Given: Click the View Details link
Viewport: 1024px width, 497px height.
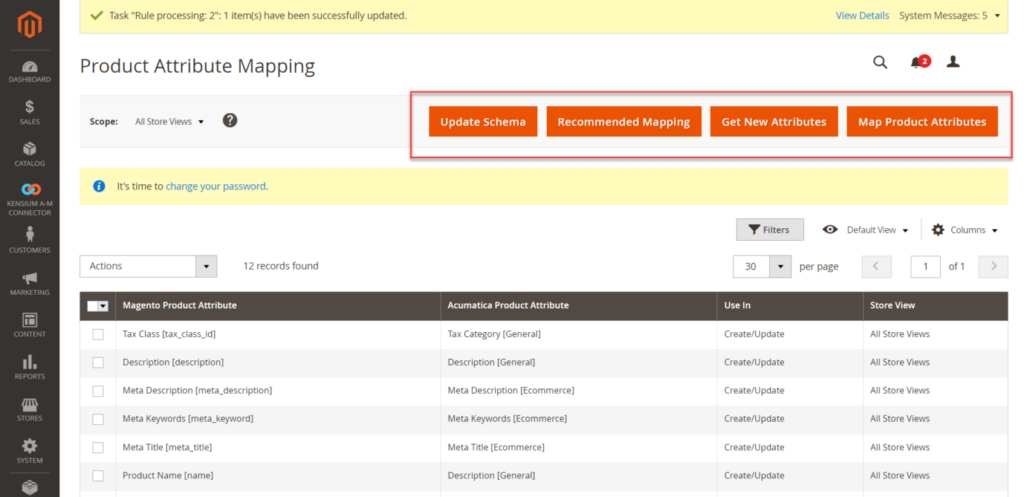Looking at the screenshot, I should 862,16.
